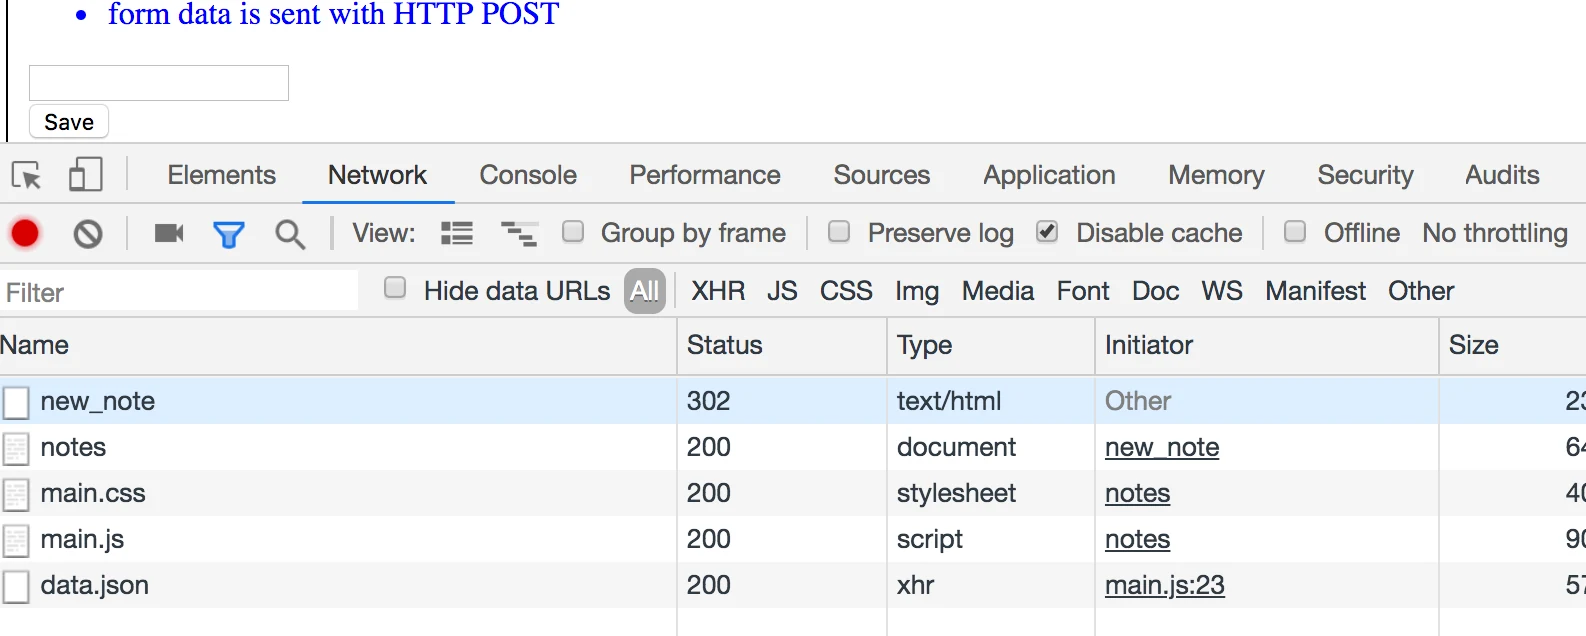Open the main.js:23 initiator link
Screen dimensions: 1586x636
tap(1165, 585)
